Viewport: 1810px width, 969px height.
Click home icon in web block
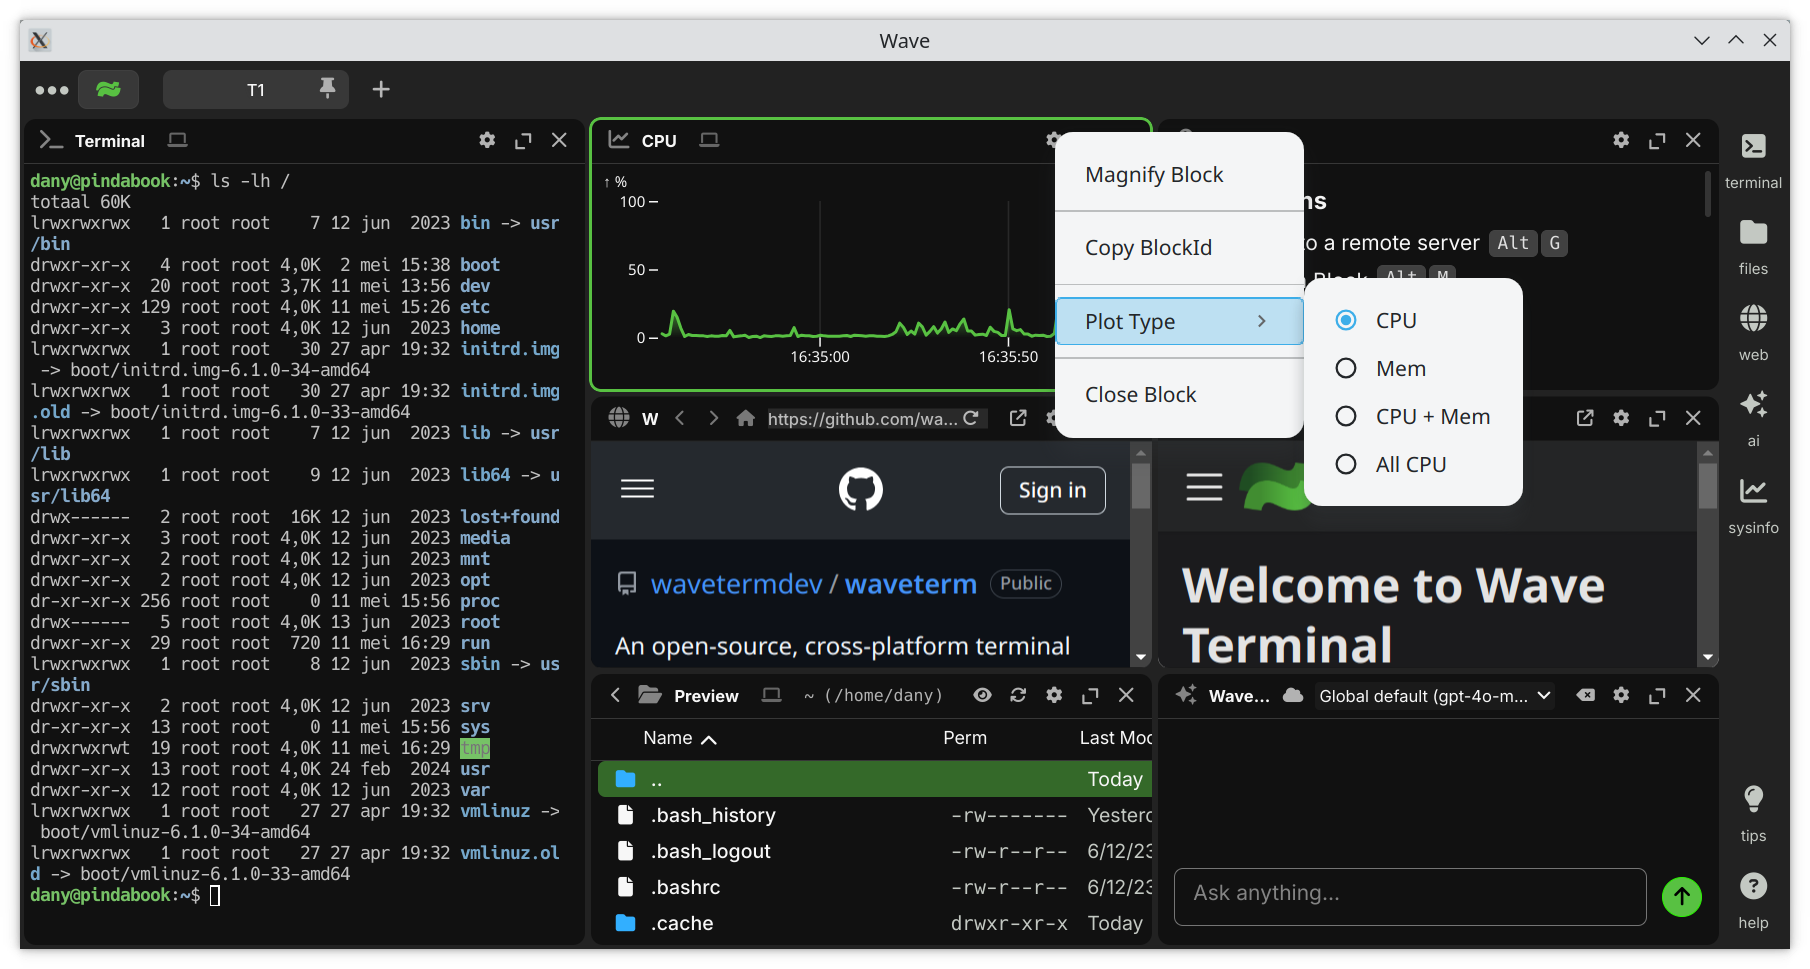[745, 418]
